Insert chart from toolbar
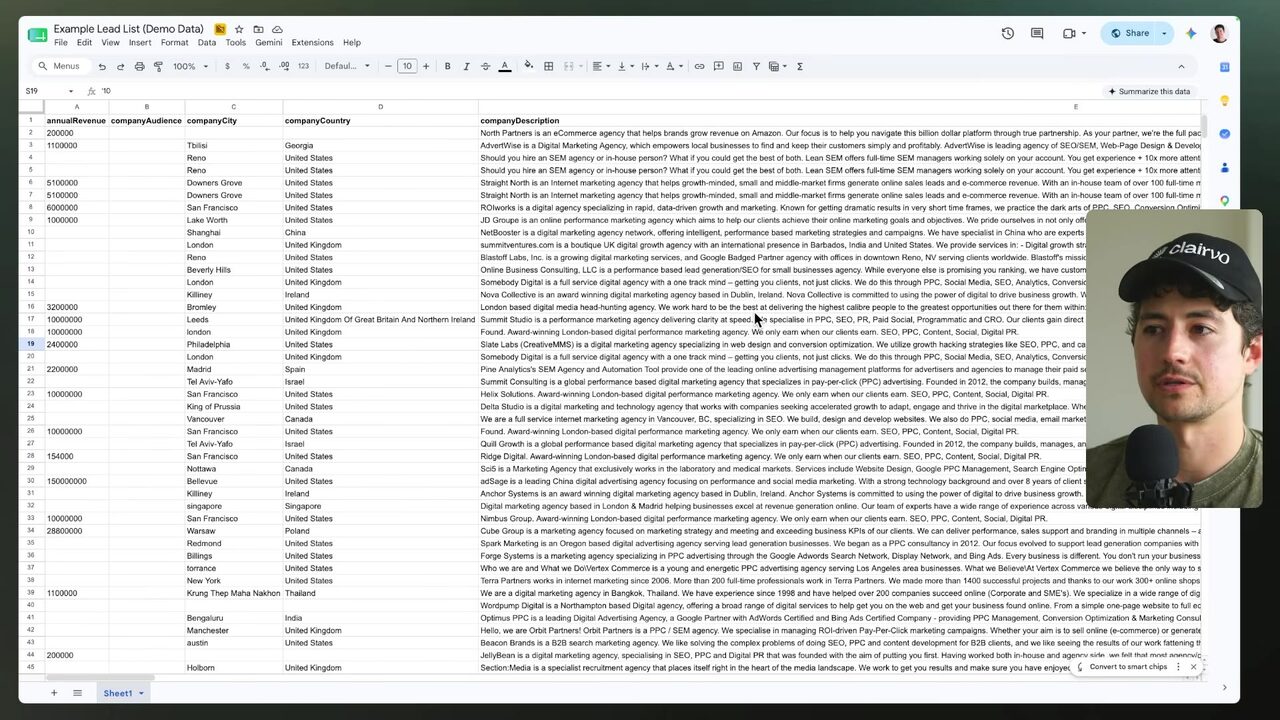This screenshot has width=1280, height=720. pyautogui.click(x=737, y=66)
